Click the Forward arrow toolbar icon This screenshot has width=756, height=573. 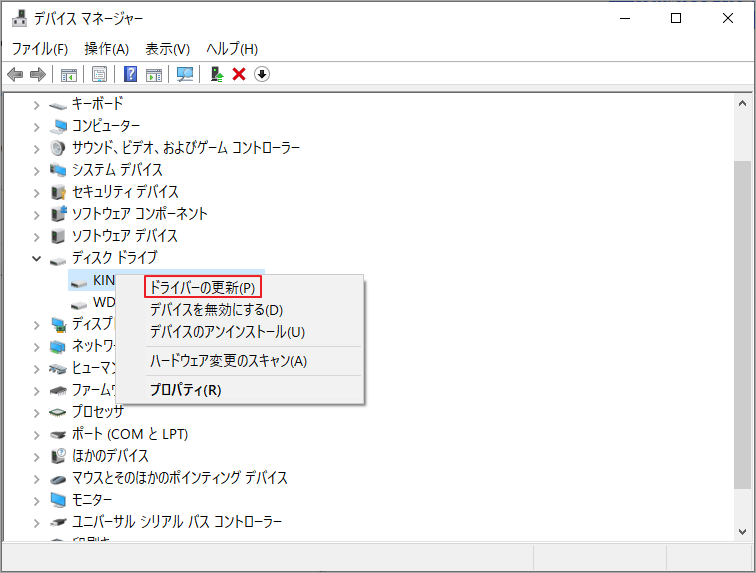(x=38, y=74)
